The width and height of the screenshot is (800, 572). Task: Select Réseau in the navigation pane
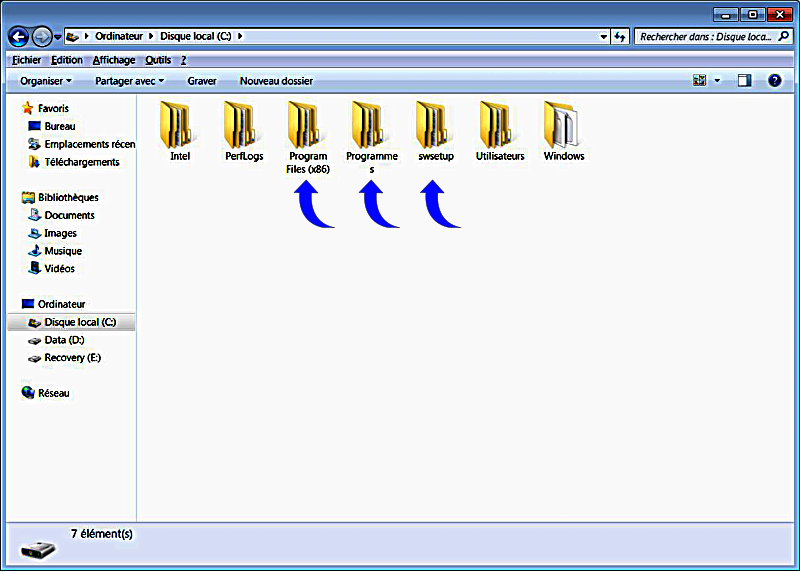point(53,393)
